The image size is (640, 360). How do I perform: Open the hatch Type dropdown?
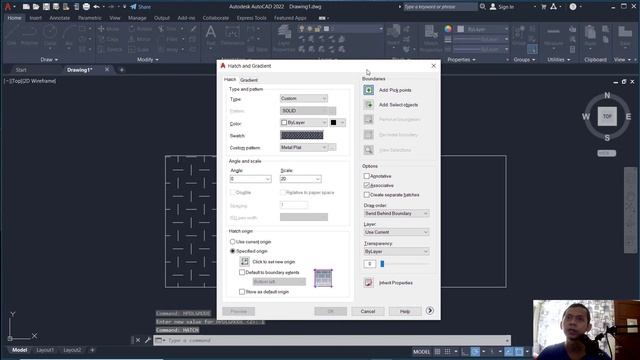point(304,98)
